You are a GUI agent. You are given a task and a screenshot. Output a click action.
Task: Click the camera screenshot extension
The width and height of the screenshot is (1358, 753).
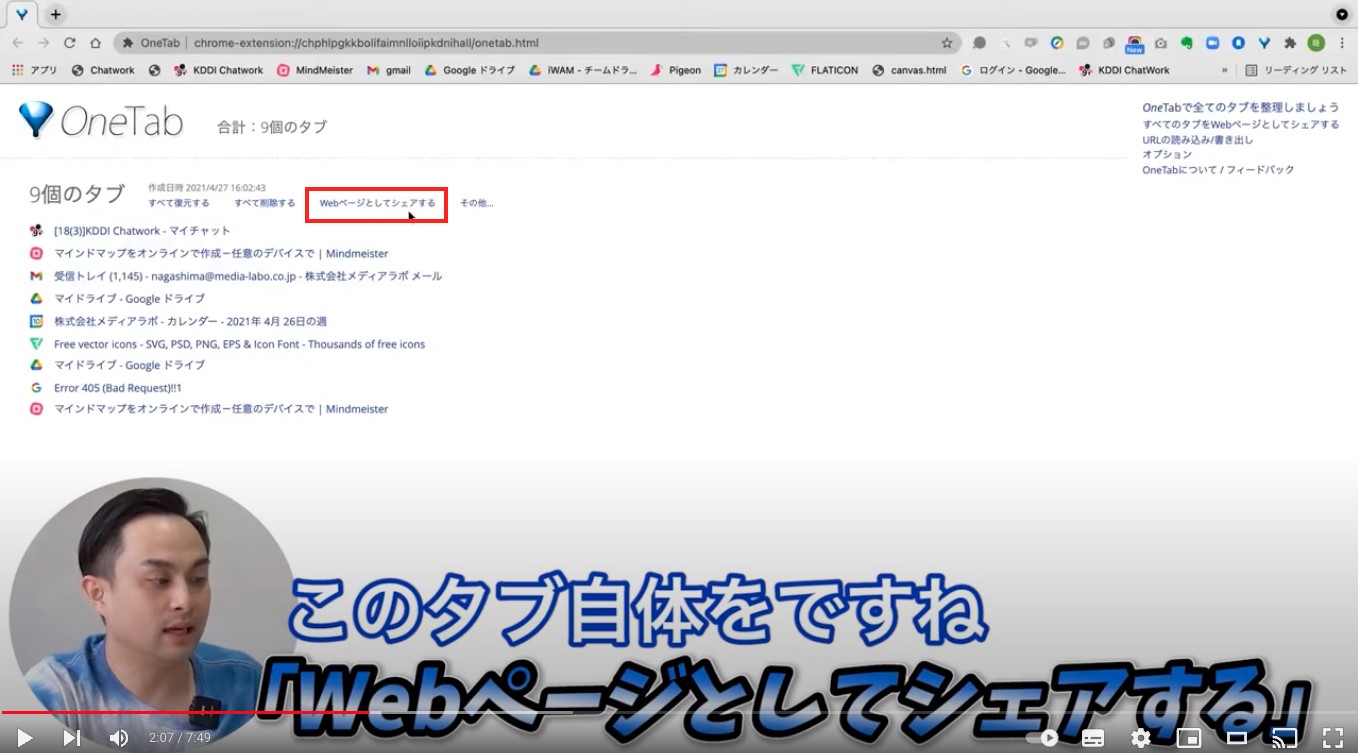pyautogui.click(x=1161, y=43)
